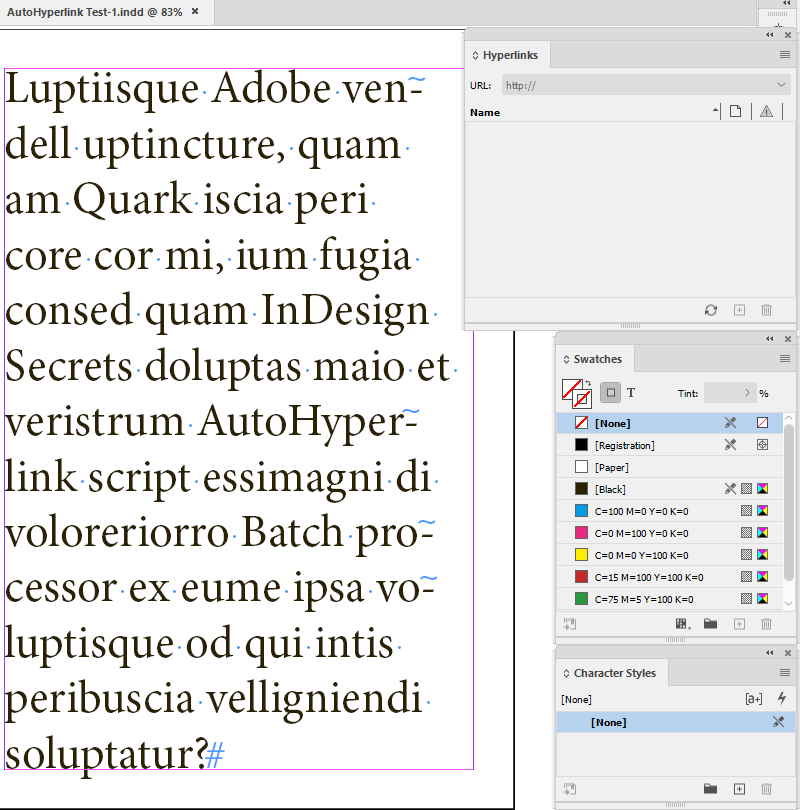
Task: Select the [Registration] swatch
Action: [x=670, y=445]
